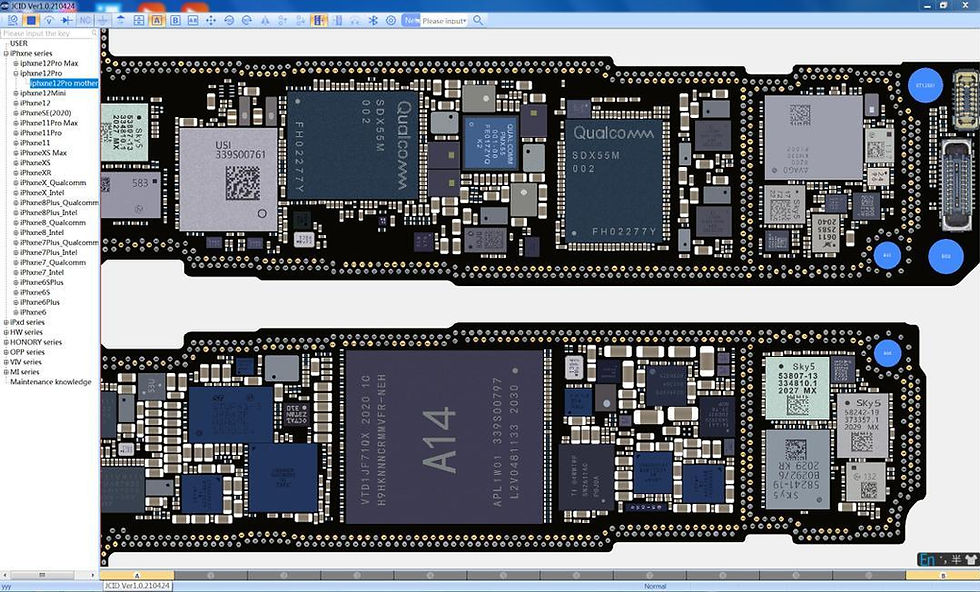Click the magnifier search icon after combo box
Screen dimensions: 980x592
click(x=478, y=21)
